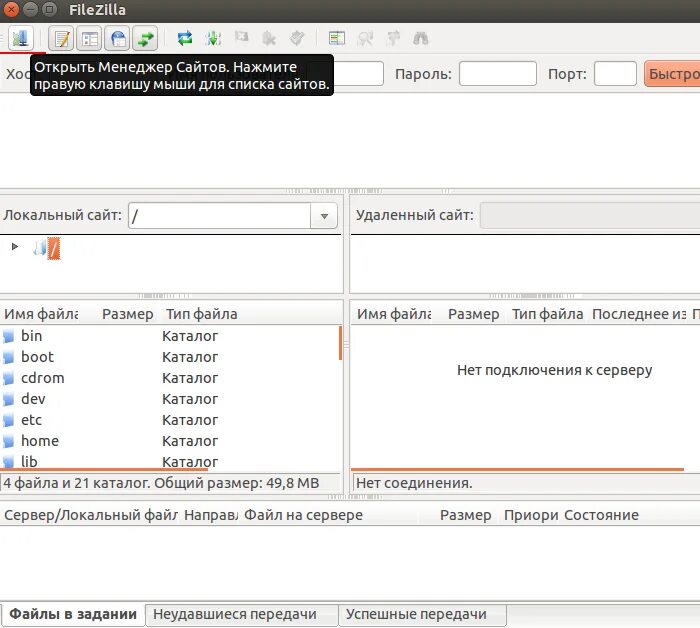Click the Нет подключения к серверу message
700x628 pixels.
(554, 370)
